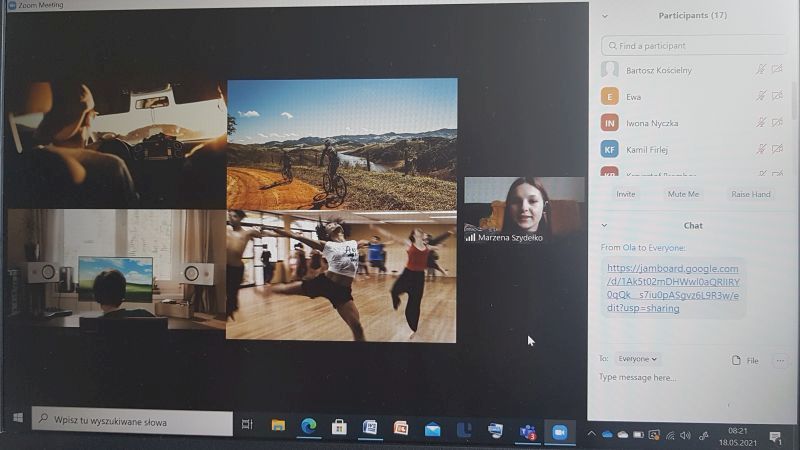Click the Invite button
Viewport: 800px width, 450px height.
[x=626, y=194]
